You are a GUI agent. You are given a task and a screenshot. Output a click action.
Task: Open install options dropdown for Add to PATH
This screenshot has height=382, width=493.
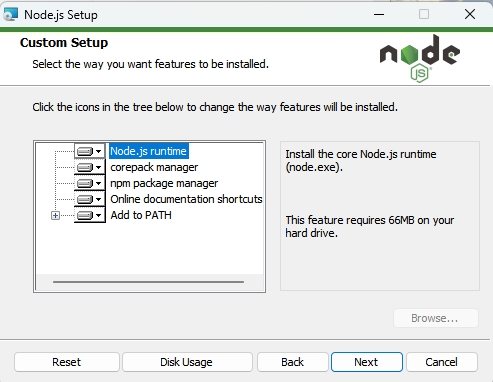click(89, 215)
